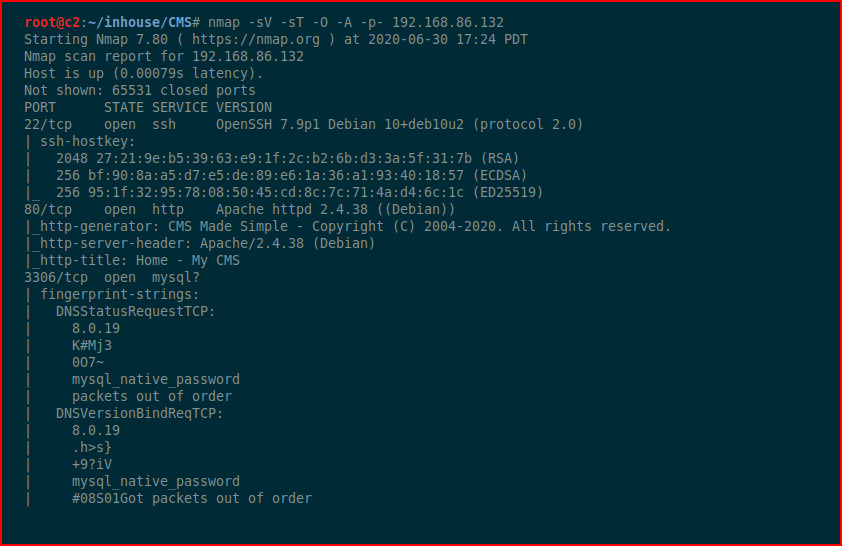This screenshot has height=546, width=842.
Task: Click the 3306/tcp mysql? line
Action: (112, 278)
